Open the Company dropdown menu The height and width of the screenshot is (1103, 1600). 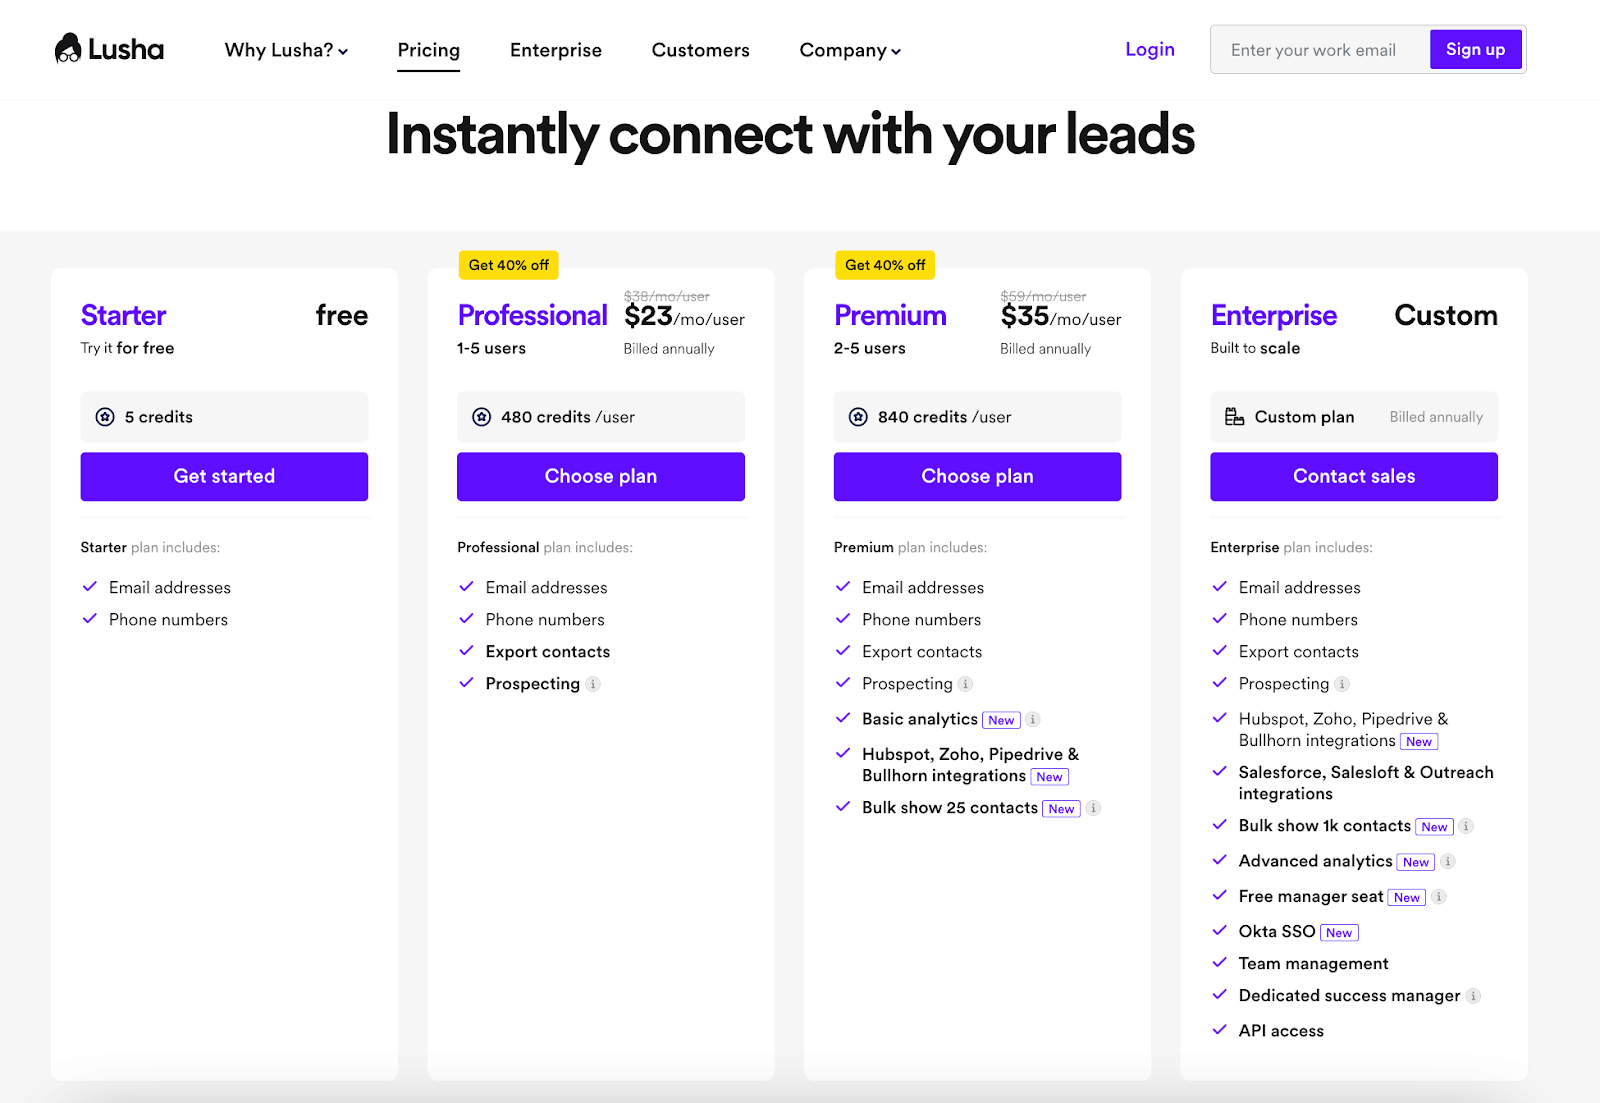pyautogui.click(x=850, y=50)
